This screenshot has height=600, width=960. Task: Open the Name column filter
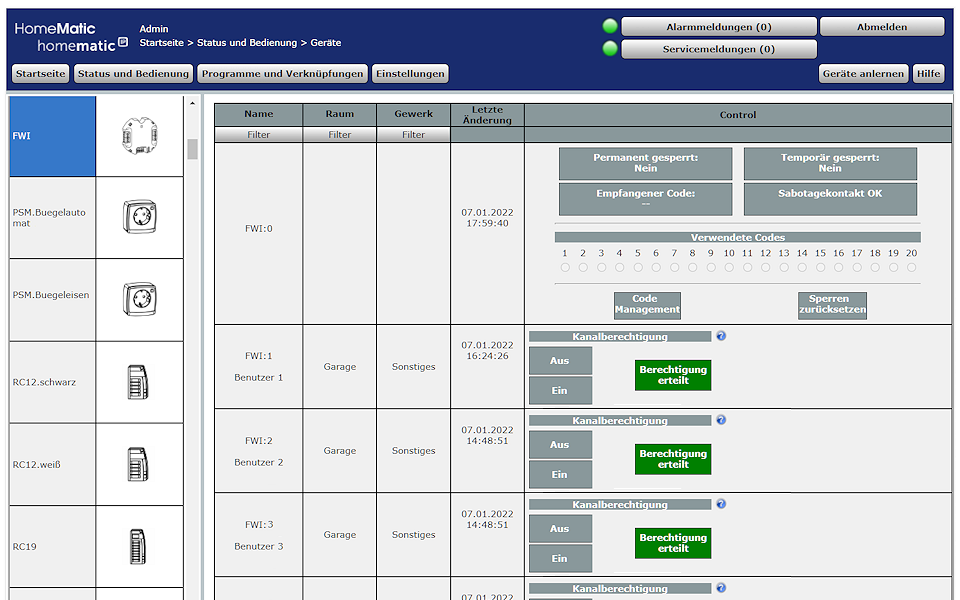(x=258, y=133)
